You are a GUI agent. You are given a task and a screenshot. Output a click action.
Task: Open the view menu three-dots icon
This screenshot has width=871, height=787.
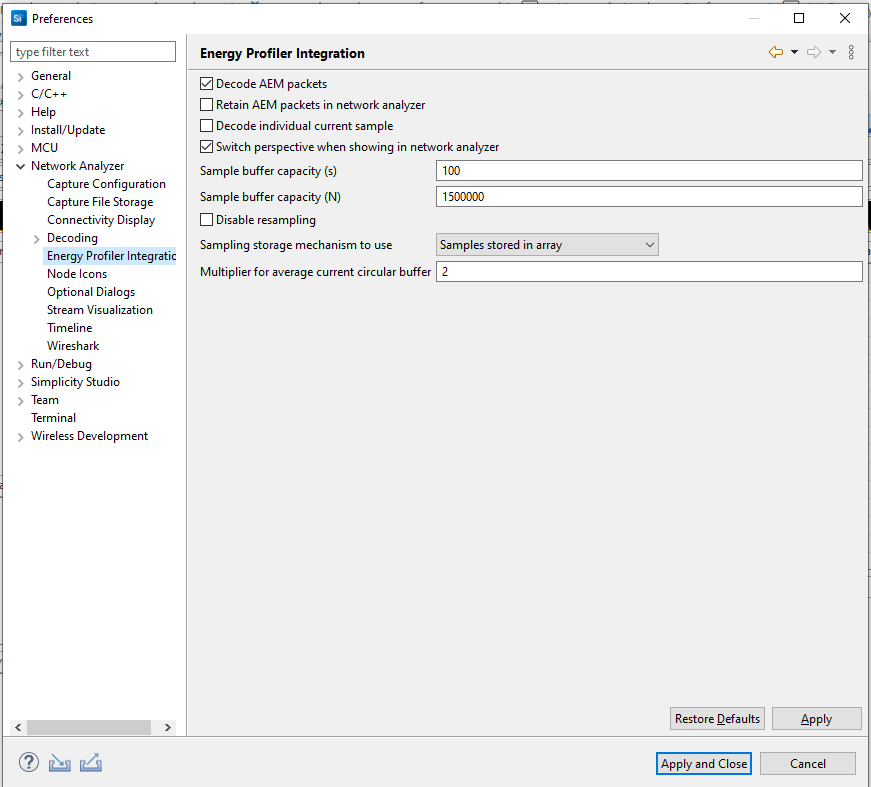coord(851,52)
